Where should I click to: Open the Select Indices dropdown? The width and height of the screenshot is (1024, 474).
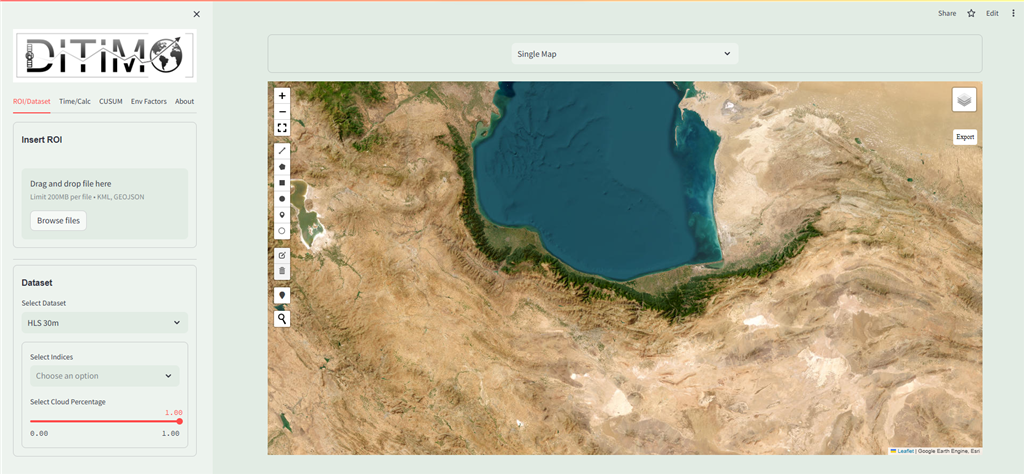[x=105, y=376]
